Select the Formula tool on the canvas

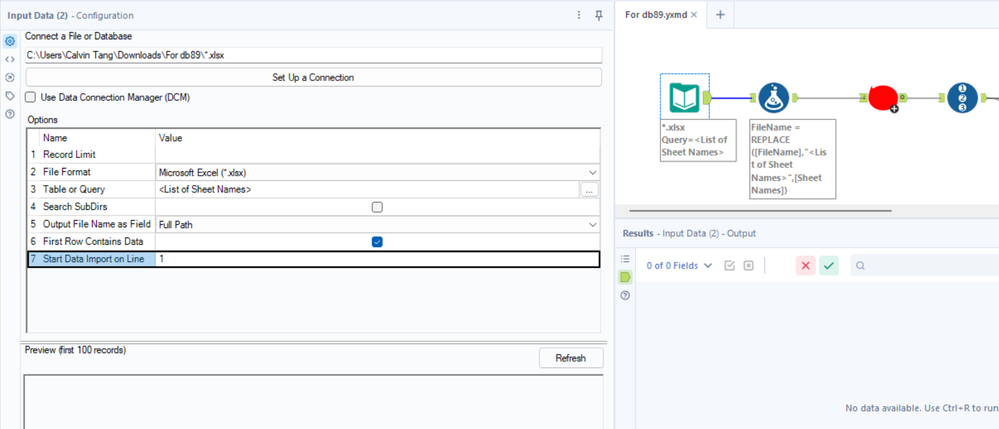pyautogui.click(x=773, y=98)
